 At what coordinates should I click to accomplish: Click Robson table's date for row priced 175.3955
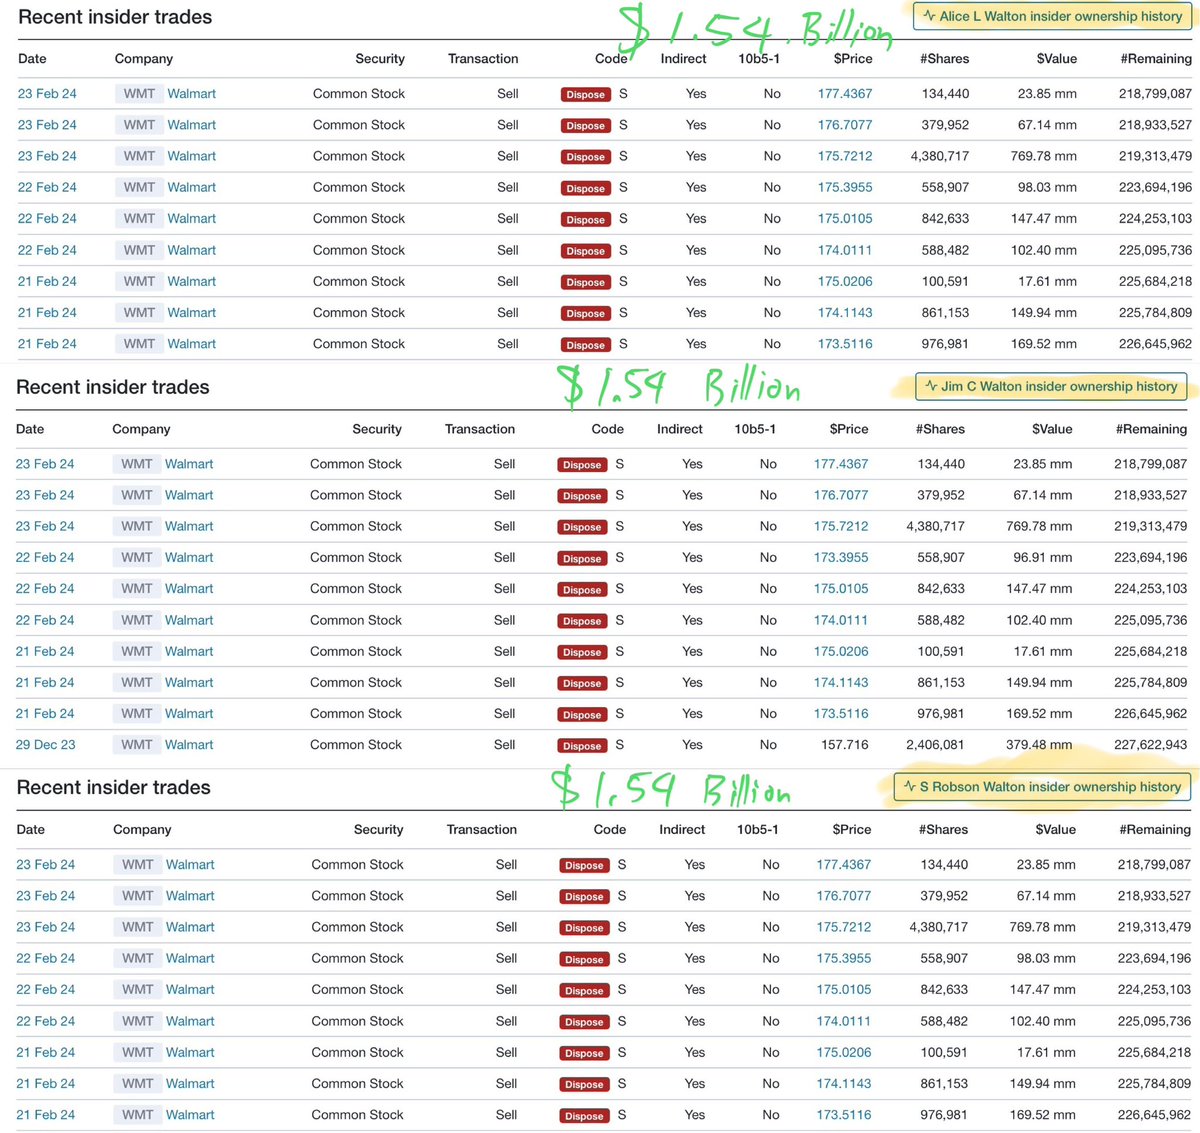pyautogui.click(x=46, y=958)
